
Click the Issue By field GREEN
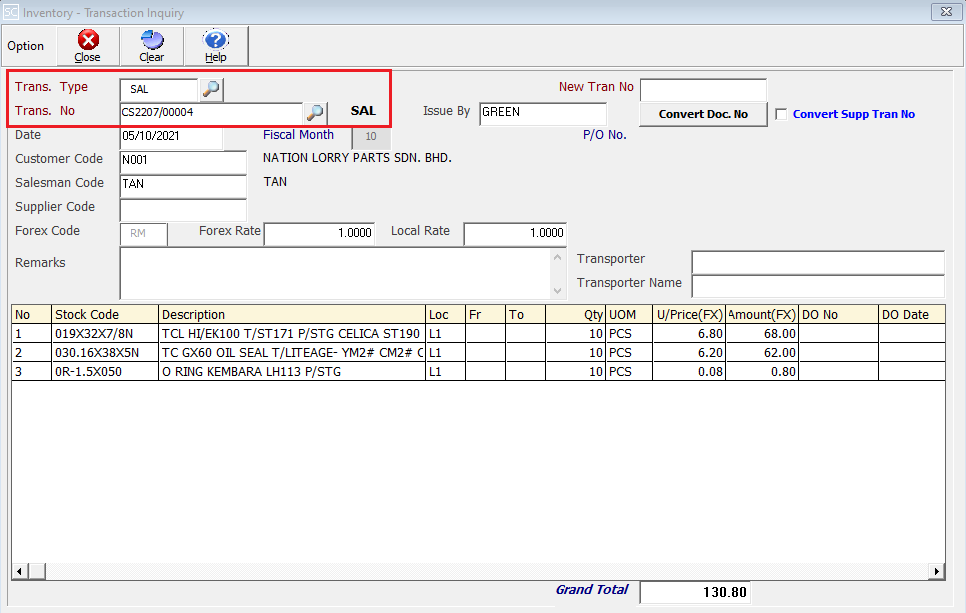(x=543, y=113)
